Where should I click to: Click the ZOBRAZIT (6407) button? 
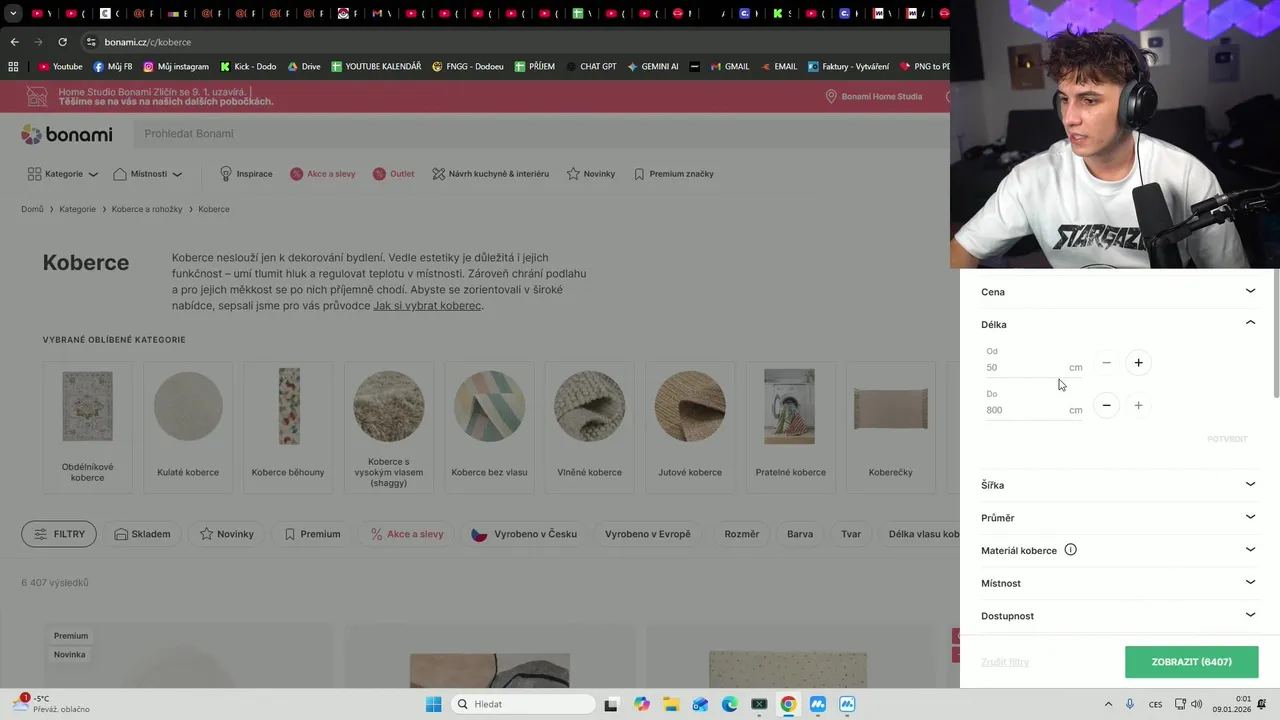pyautogui.click(x=1191, y=662)
